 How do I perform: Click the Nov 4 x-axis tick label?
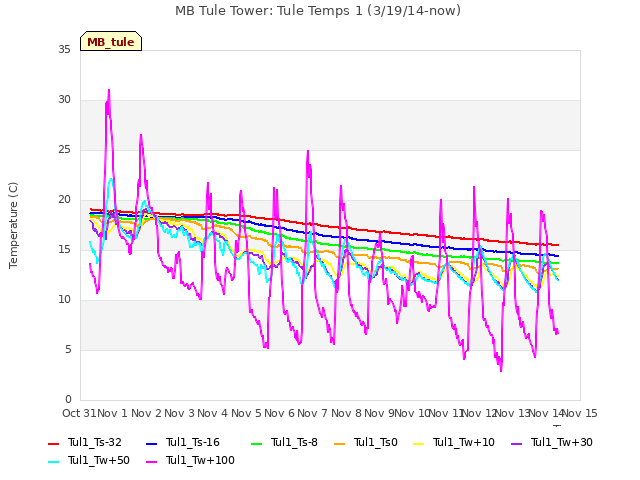(213, 413)
